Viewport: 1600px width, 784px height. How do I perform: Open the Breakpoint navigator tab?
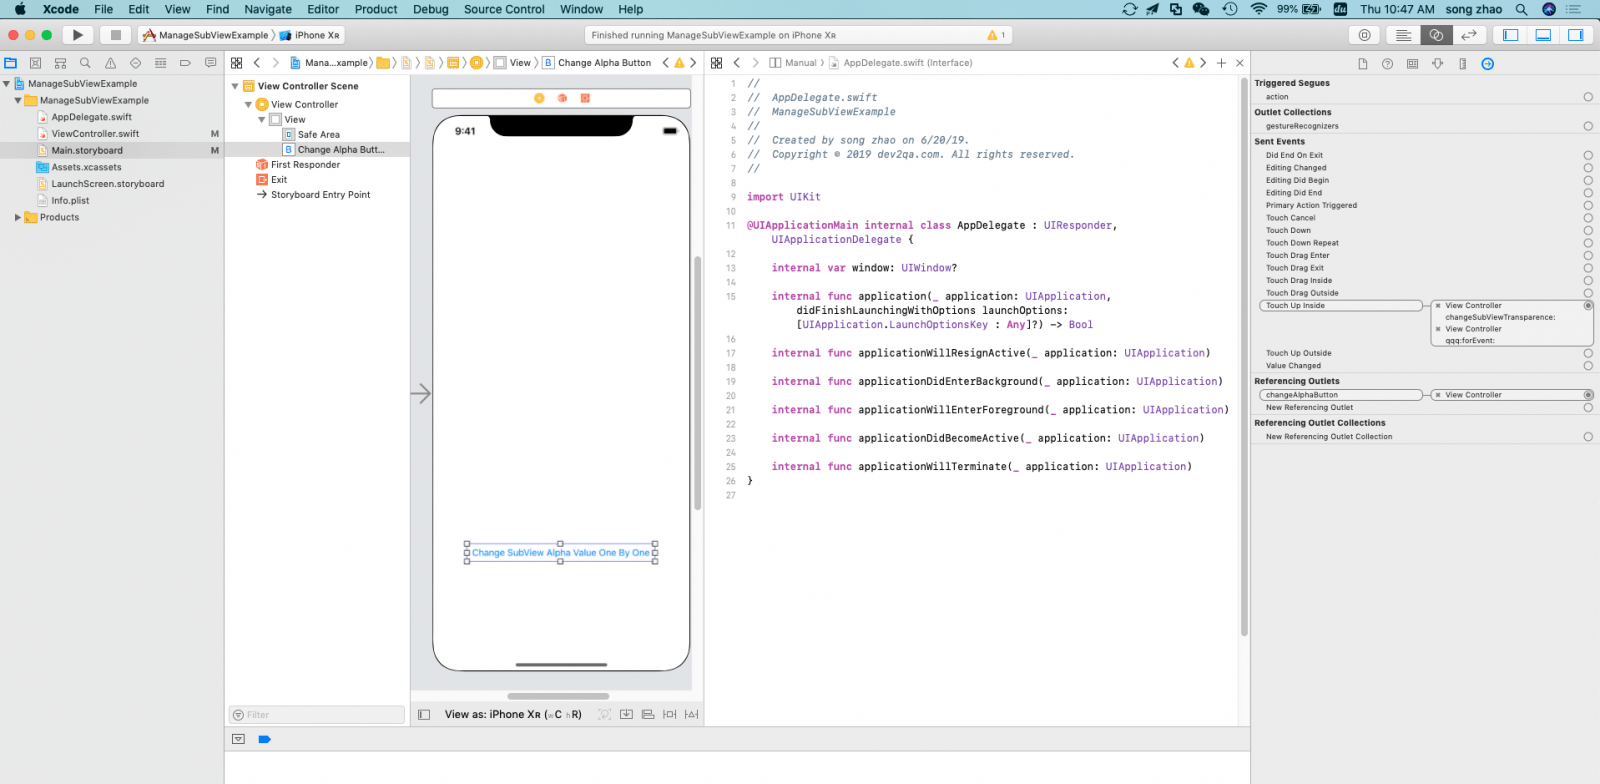click(185, 63)
